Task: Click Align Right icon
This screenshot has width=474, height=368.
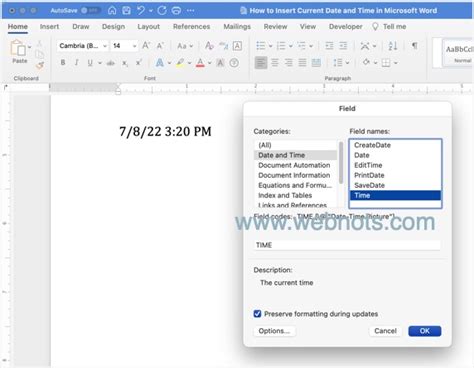Action: click(289, 63)
